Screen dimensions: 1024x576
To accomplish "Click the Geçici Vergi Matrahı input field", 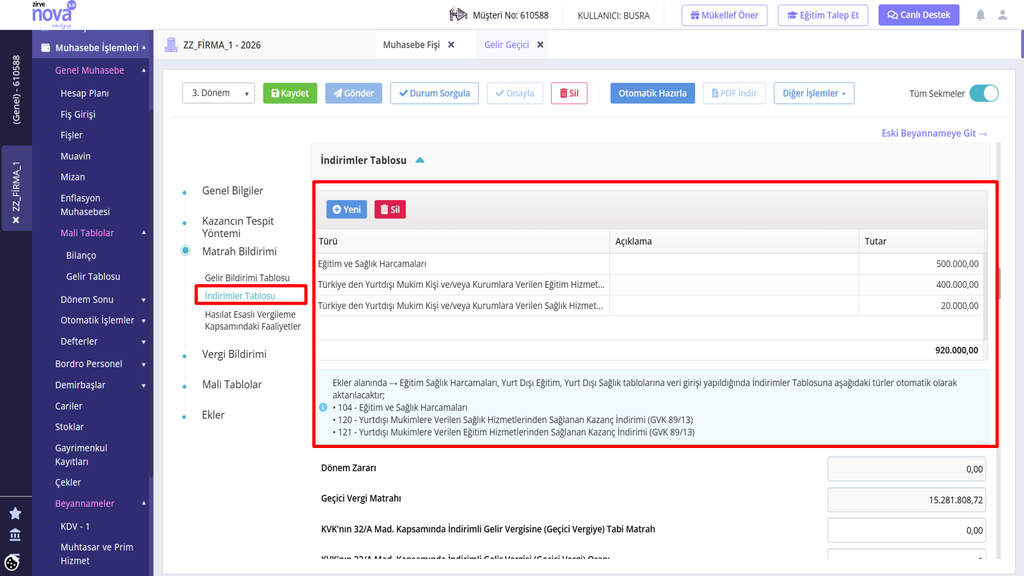I will tap(906, 500).
